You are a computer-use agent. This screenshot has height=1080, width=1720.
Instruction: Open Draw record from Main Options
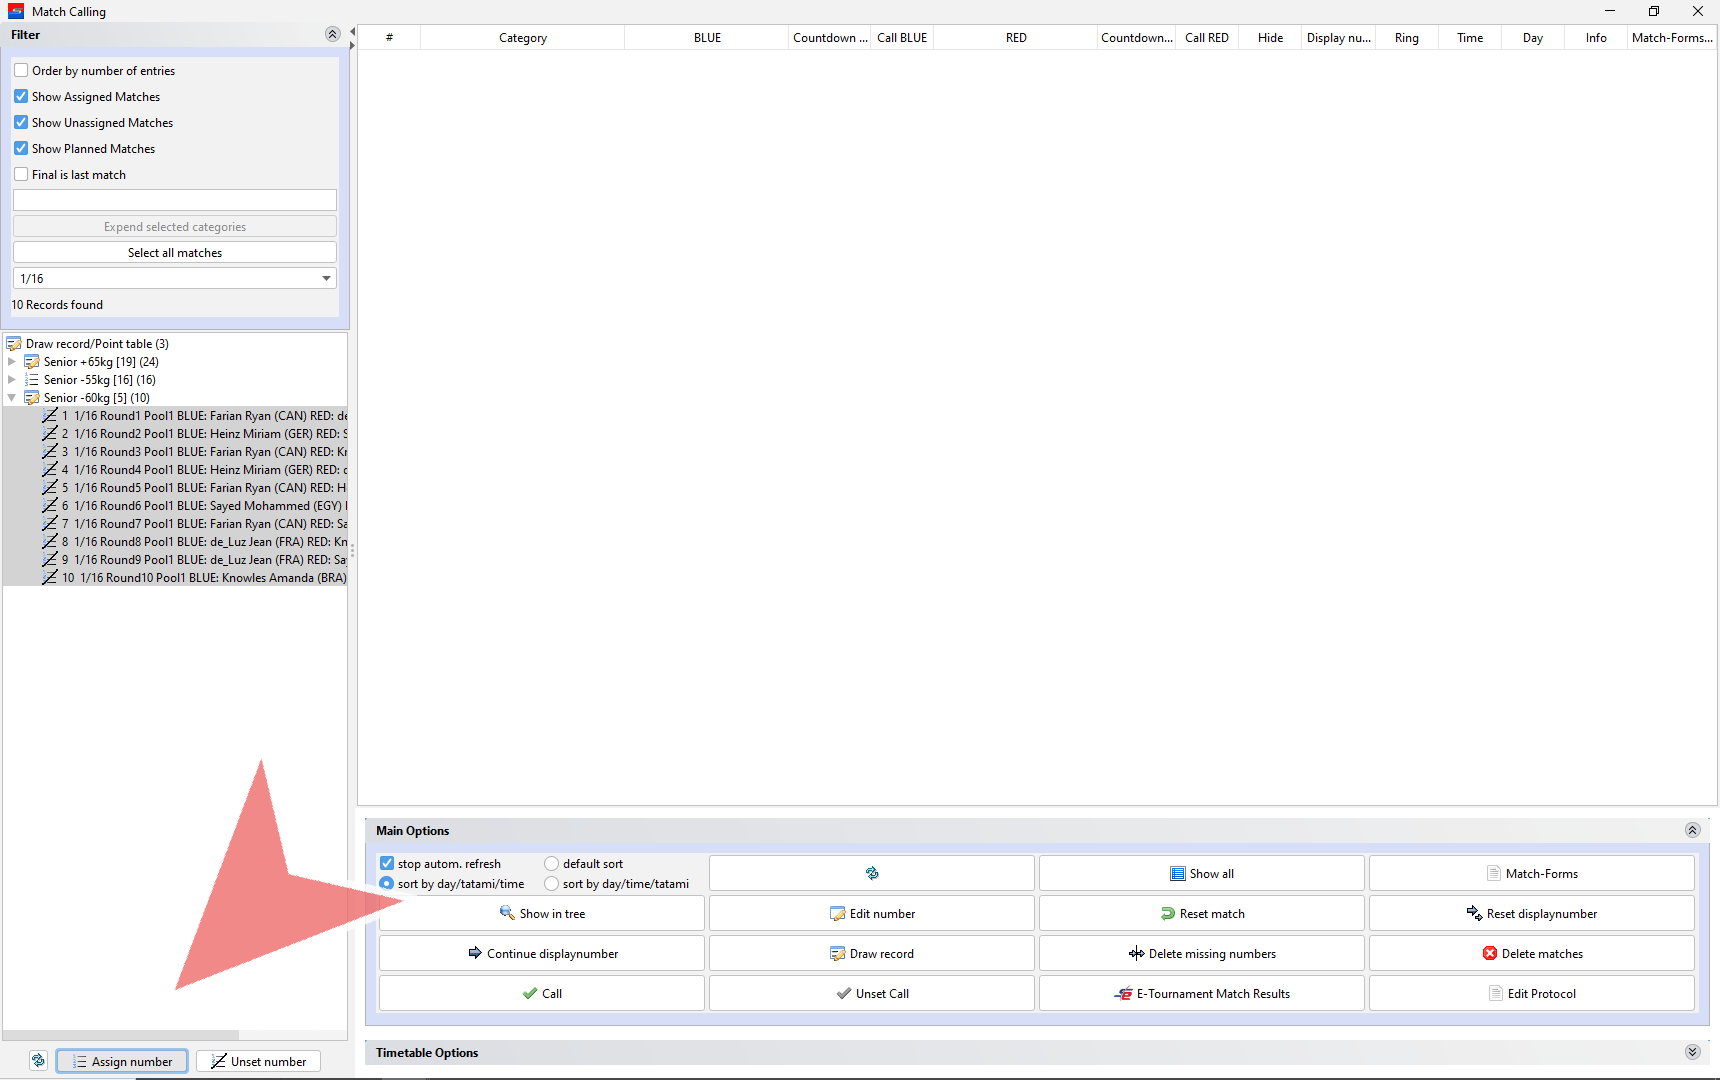pyautogui.click(x=871, y=953)
